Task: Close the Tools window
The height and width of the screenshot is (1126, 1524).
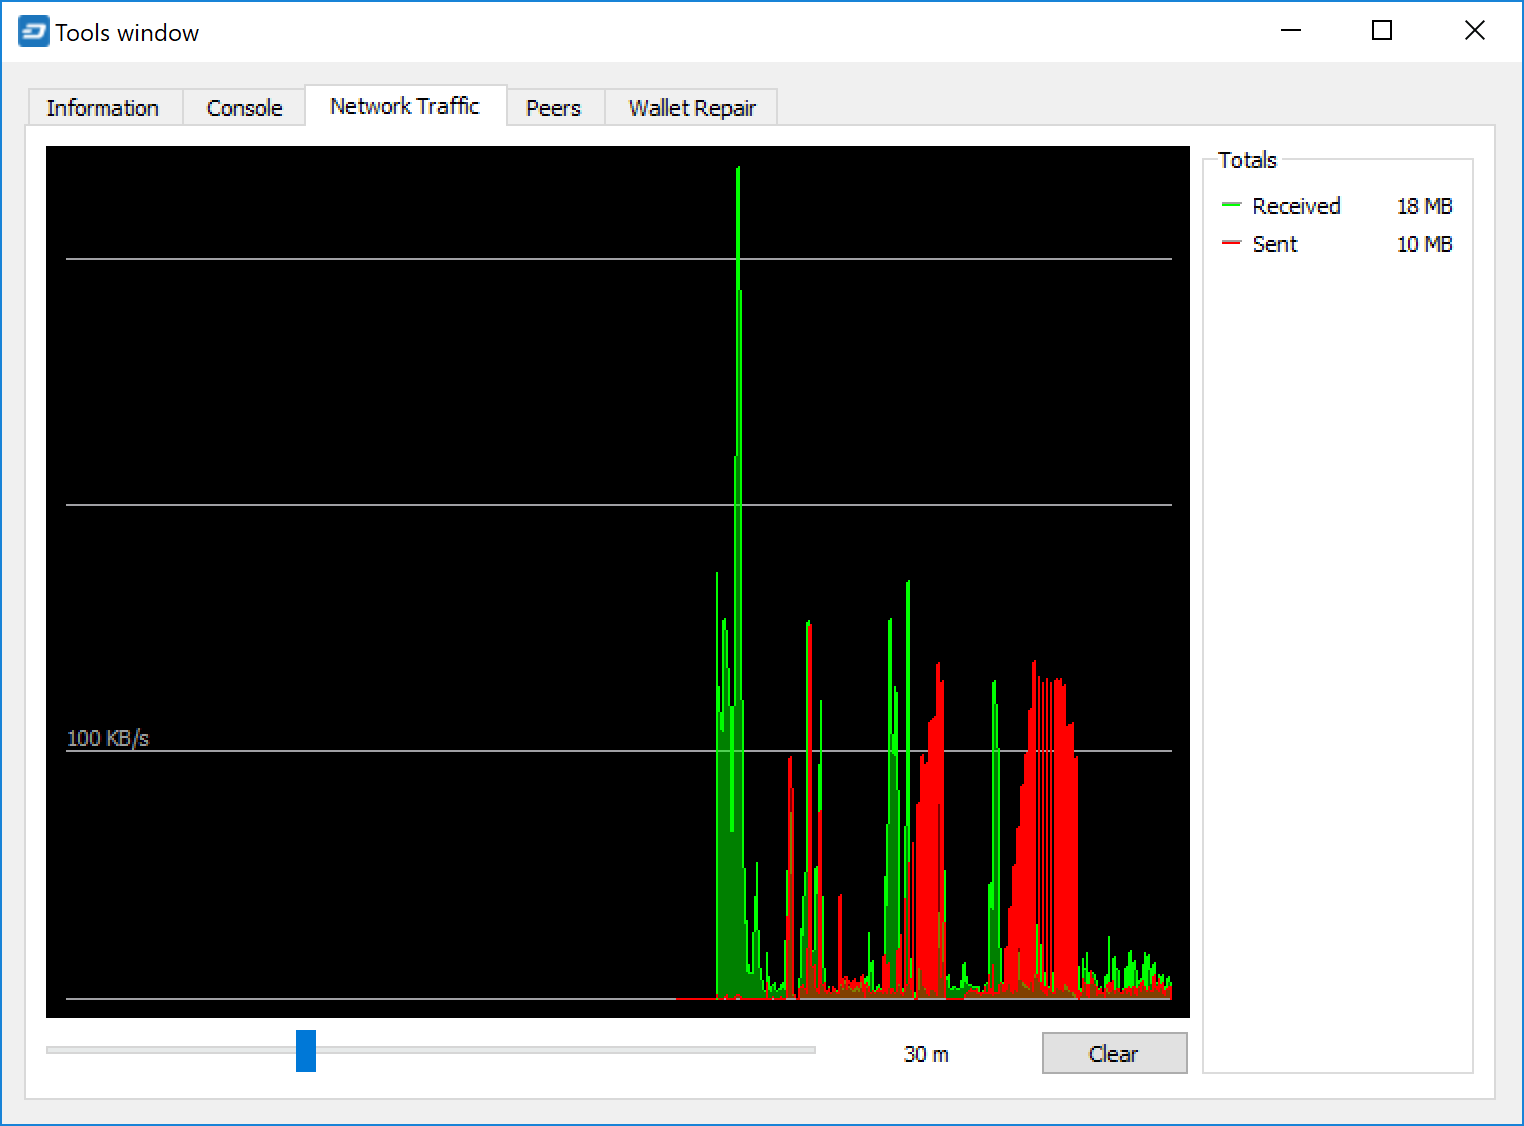Action: click(1475, 31)
